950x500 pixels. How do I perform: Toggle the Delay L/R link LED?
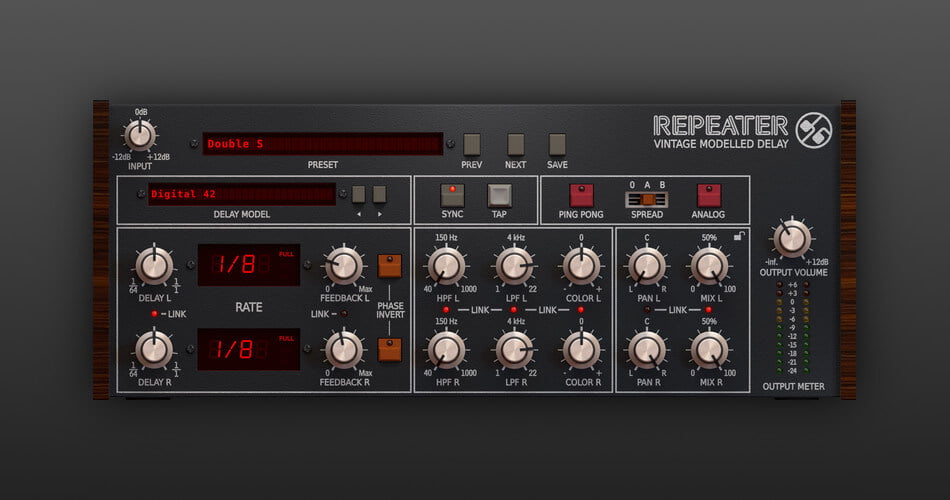tap(154, 314)
